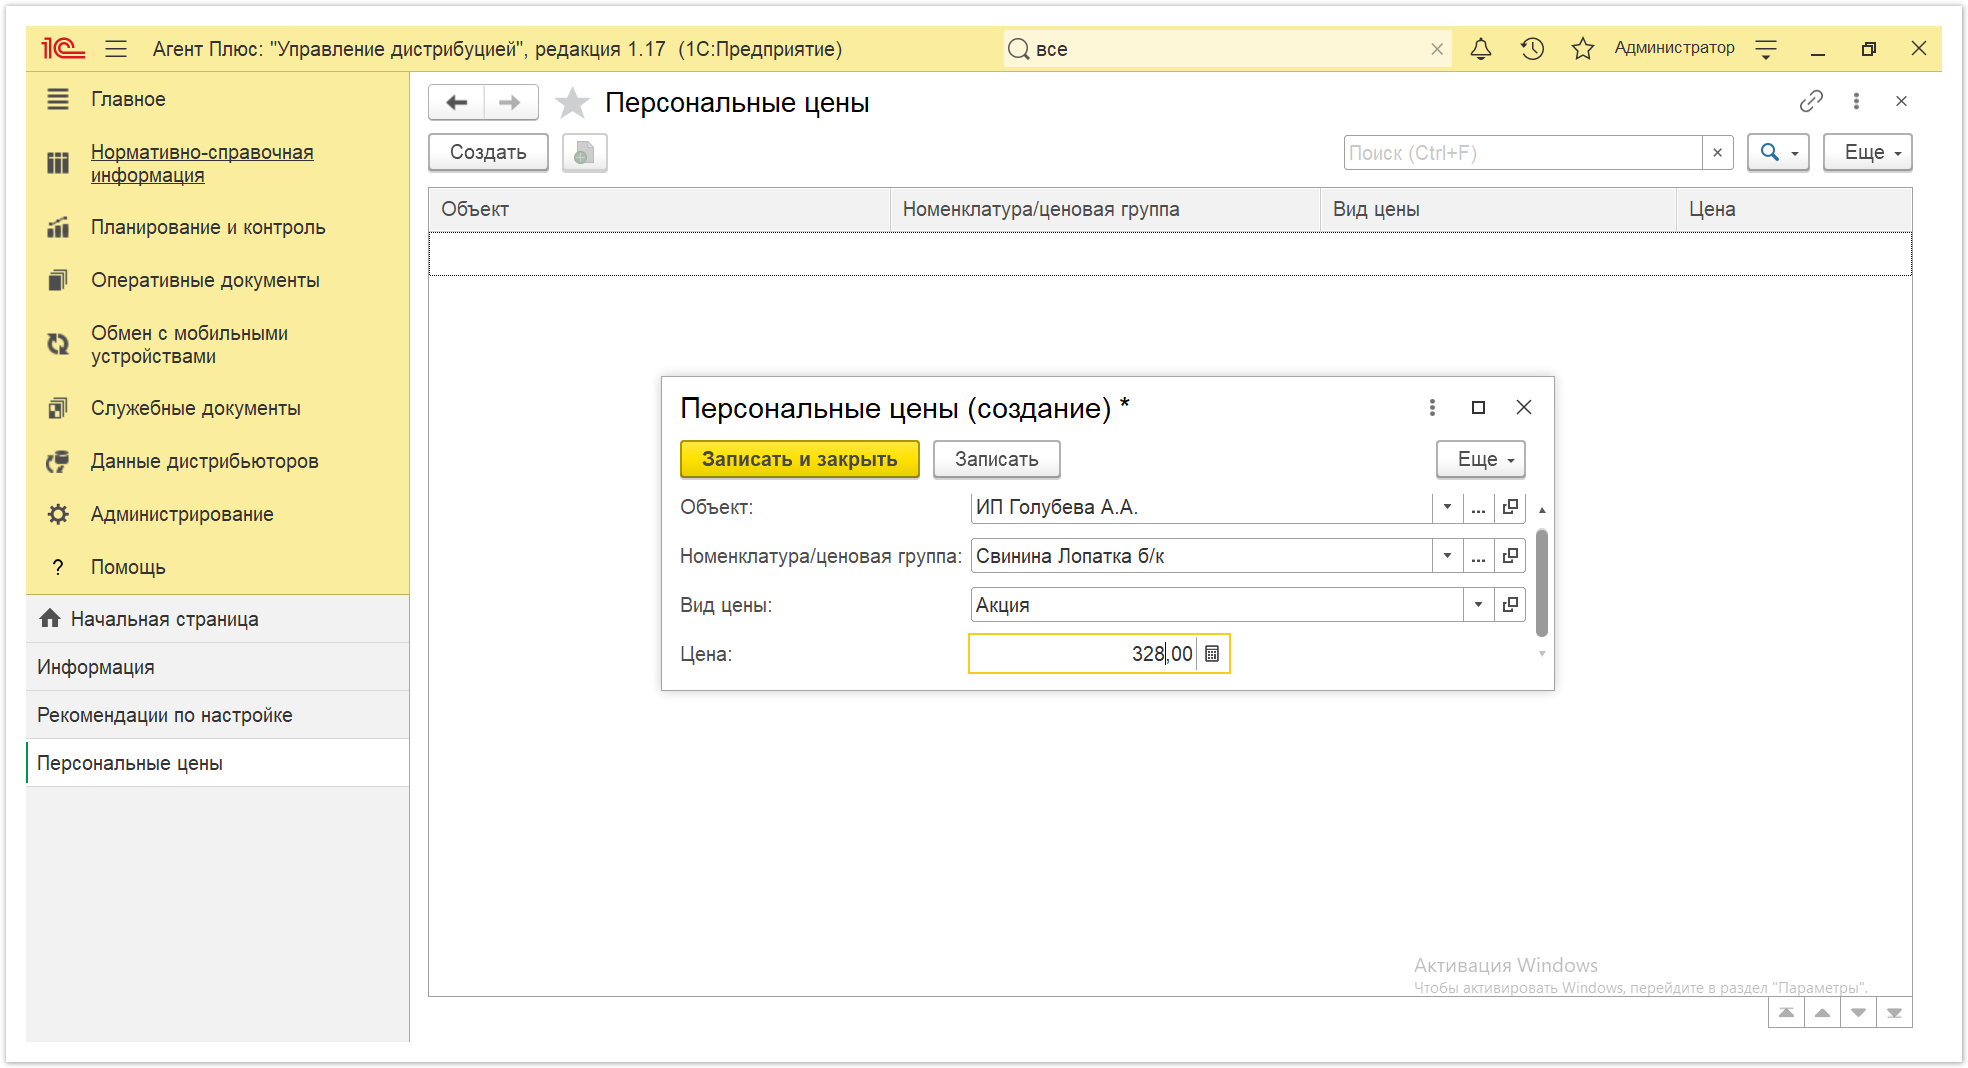
Task: Jump to the first list row arrow
Action: 1786,1012
